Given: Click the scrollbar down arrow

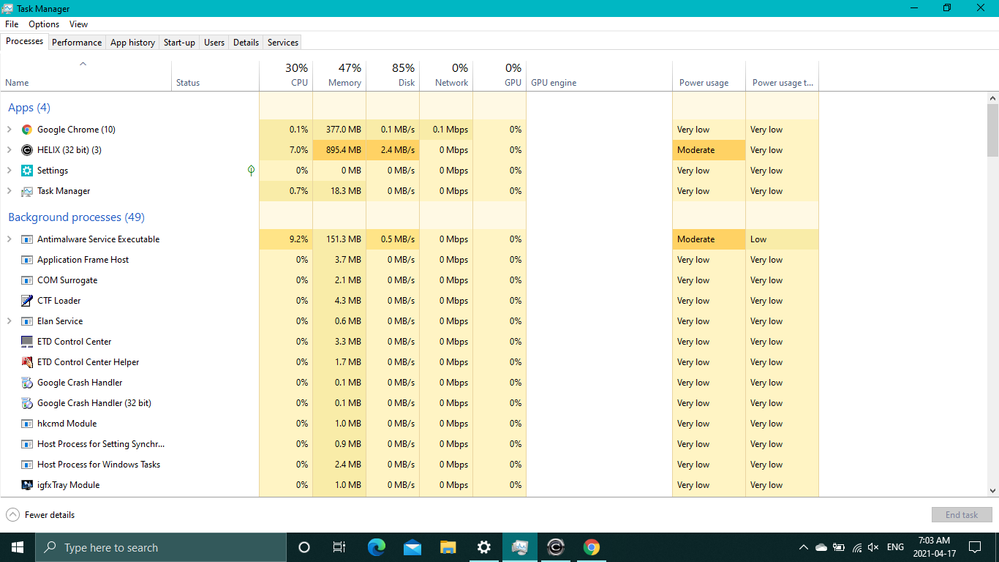Looking at the screenshot, I should coord(993,491).
